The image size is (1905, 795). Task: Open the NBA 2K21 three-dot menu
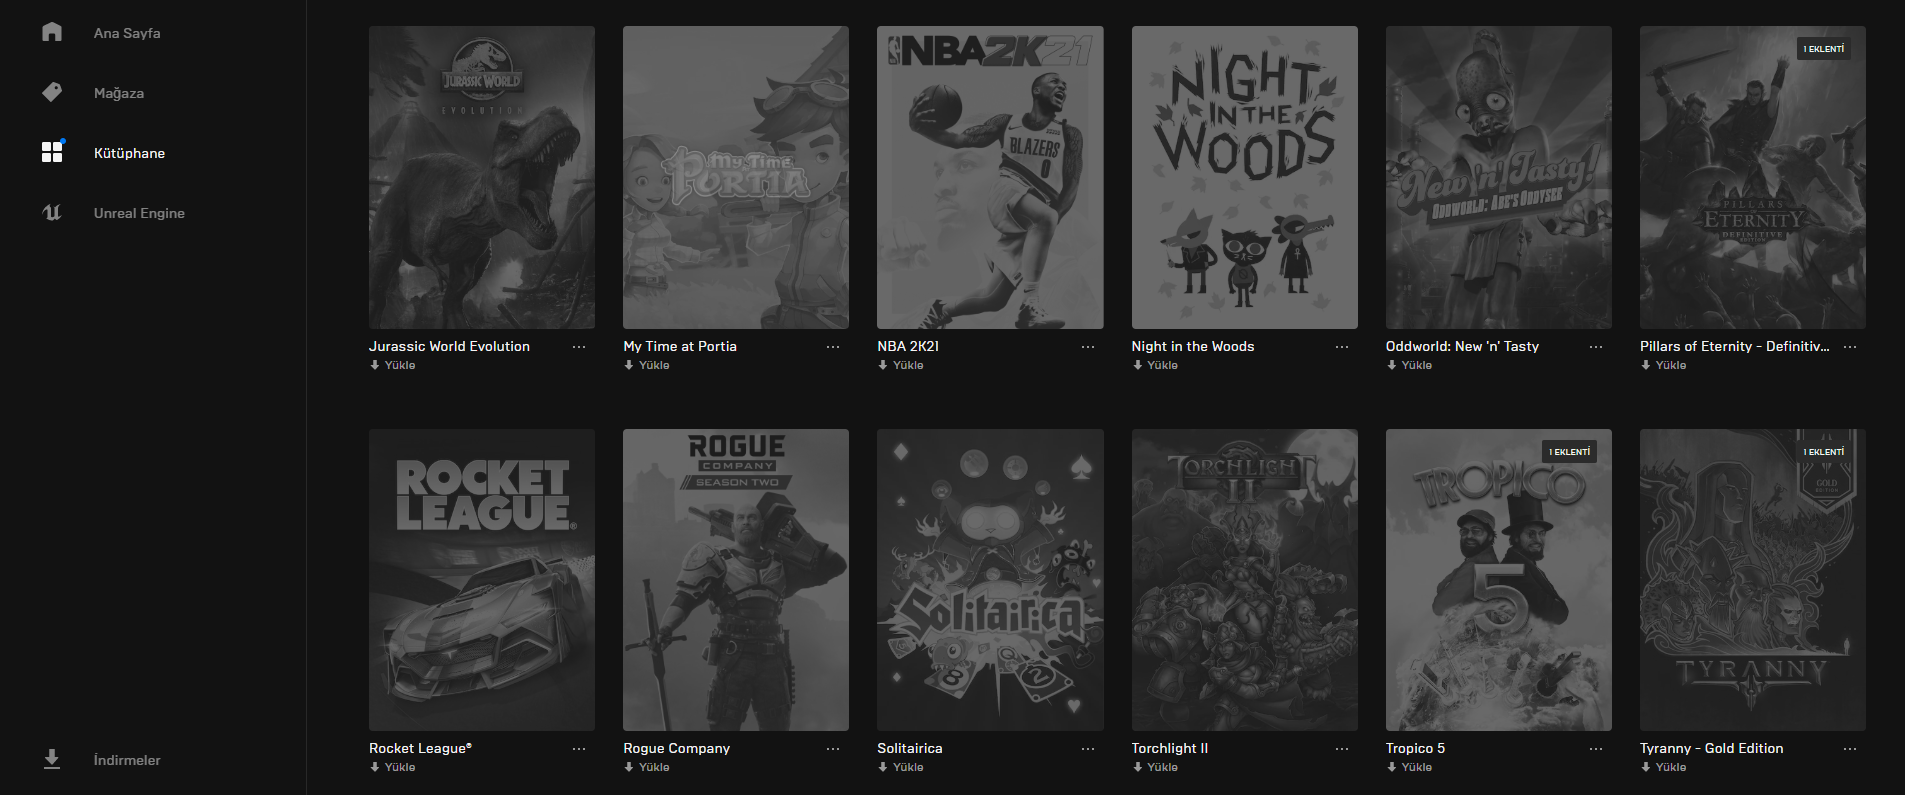pos(1088,347)
